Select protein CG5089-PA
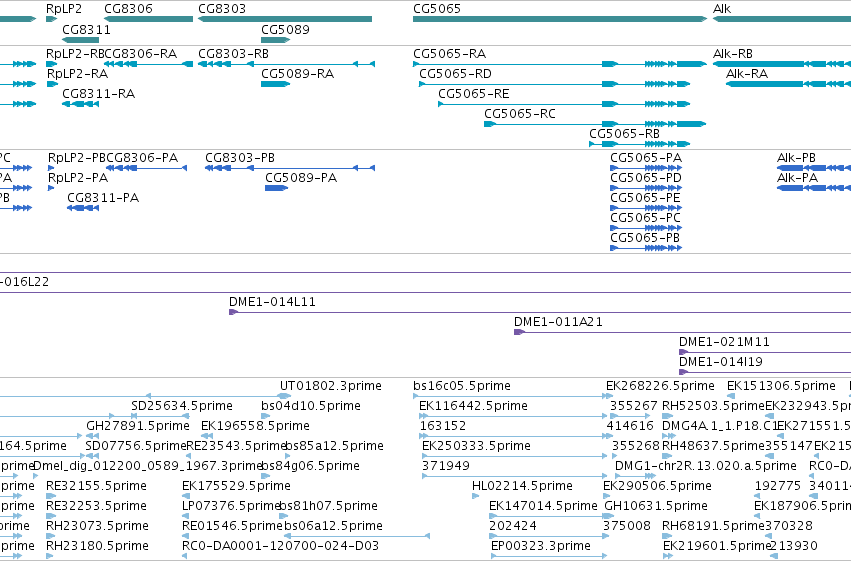Image resolution: width=851 pixels, height=561 pixels. pos(276,188)
